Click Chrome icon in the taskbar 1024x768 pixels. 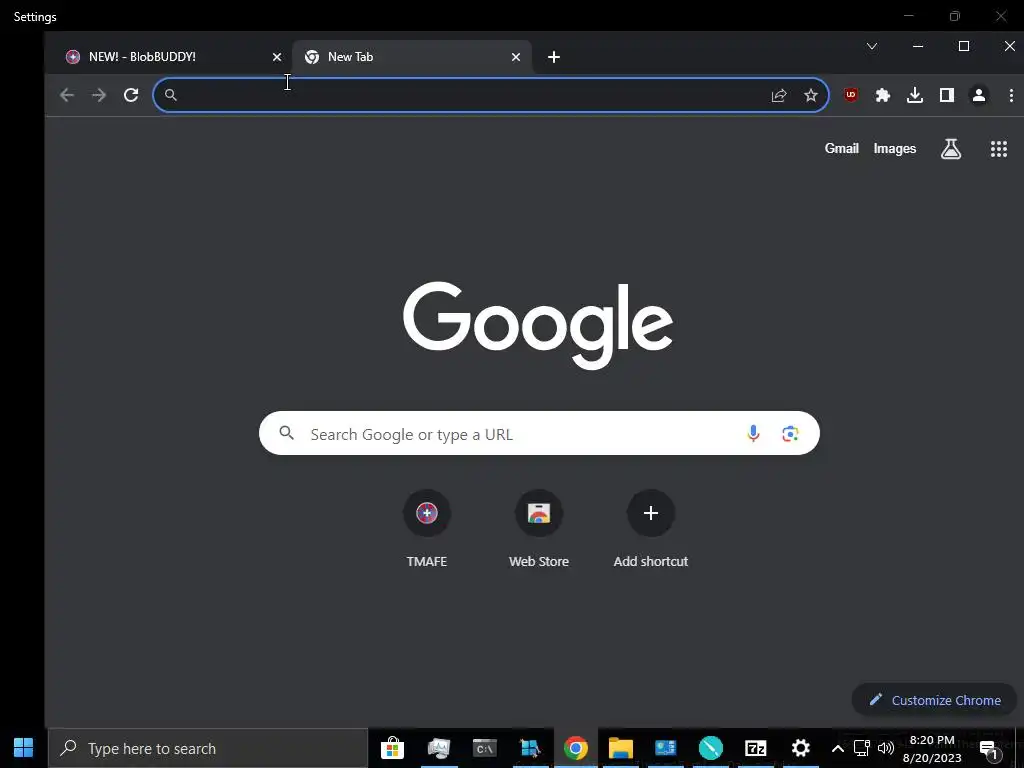575,748
